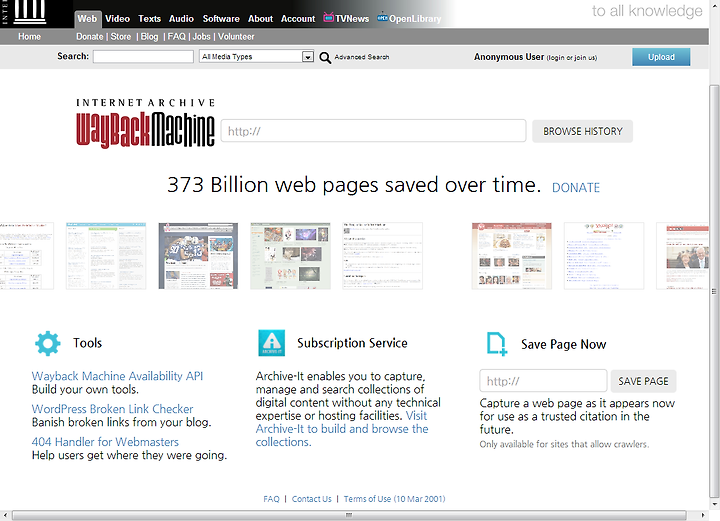The height and width of the screenshot is (521, 720).
Task: Click the Advanced Search link
Action: pyautogui.click(x=362, y=57)
